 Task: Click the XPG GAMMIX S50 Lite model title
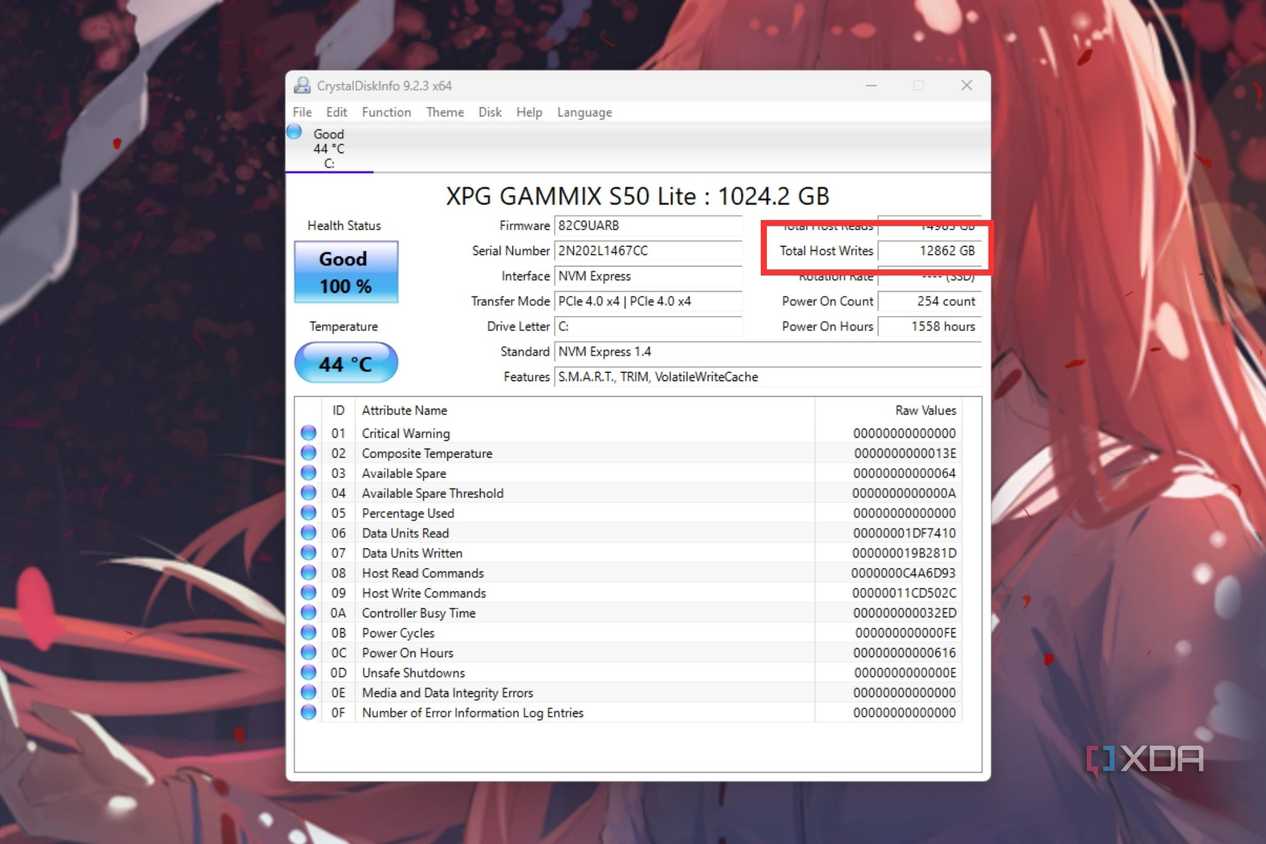click(x=638, y=196)
